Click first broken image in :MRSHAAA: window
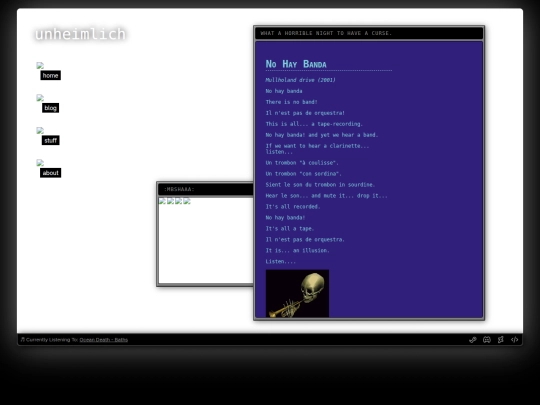The height and width of the screenshot is (405, 540). (x=162, y=201)
